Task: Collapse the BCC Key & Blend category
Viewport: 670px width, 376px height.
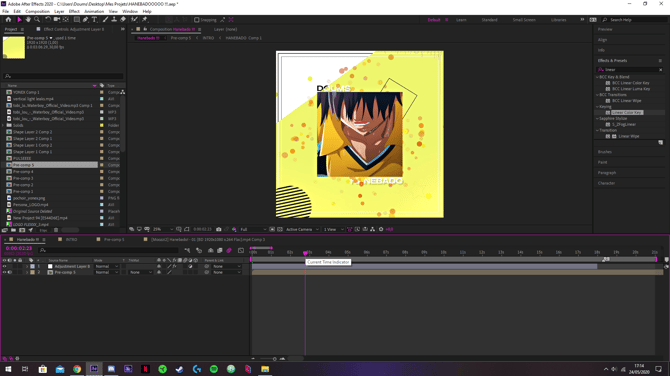Action: point(597,77)
